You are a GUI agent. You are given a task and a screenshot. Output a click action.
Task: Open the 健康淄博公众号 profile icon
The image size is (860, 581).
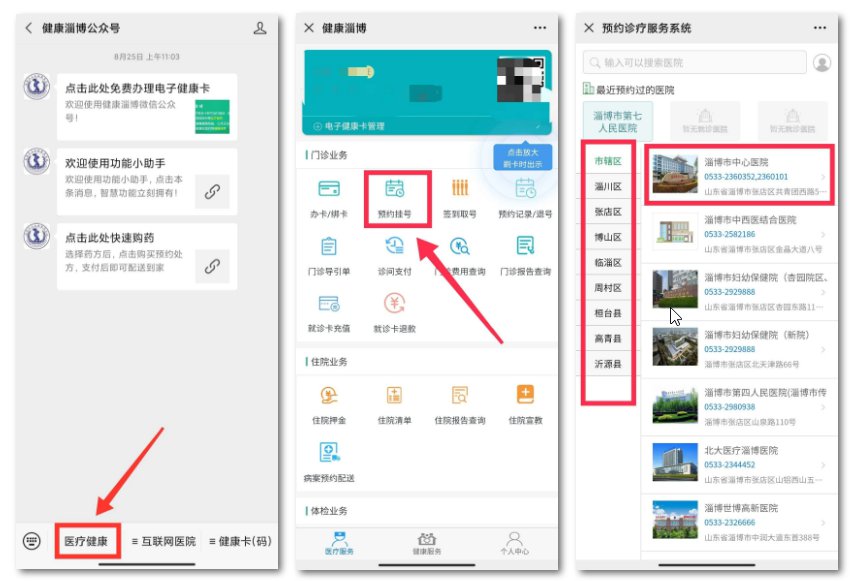click(x=260, y=28)
